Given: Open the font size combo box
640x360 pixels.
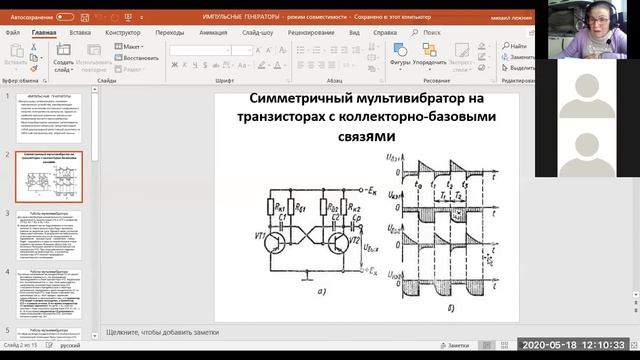Looking at the screenshot, I should tap(242, 50).
